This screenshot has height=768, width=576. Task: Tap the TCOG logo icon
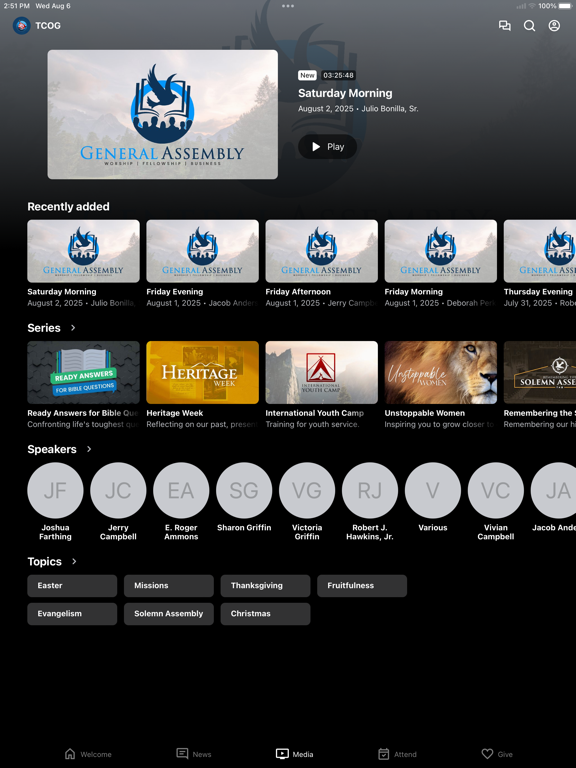click(x=22, y=25)
